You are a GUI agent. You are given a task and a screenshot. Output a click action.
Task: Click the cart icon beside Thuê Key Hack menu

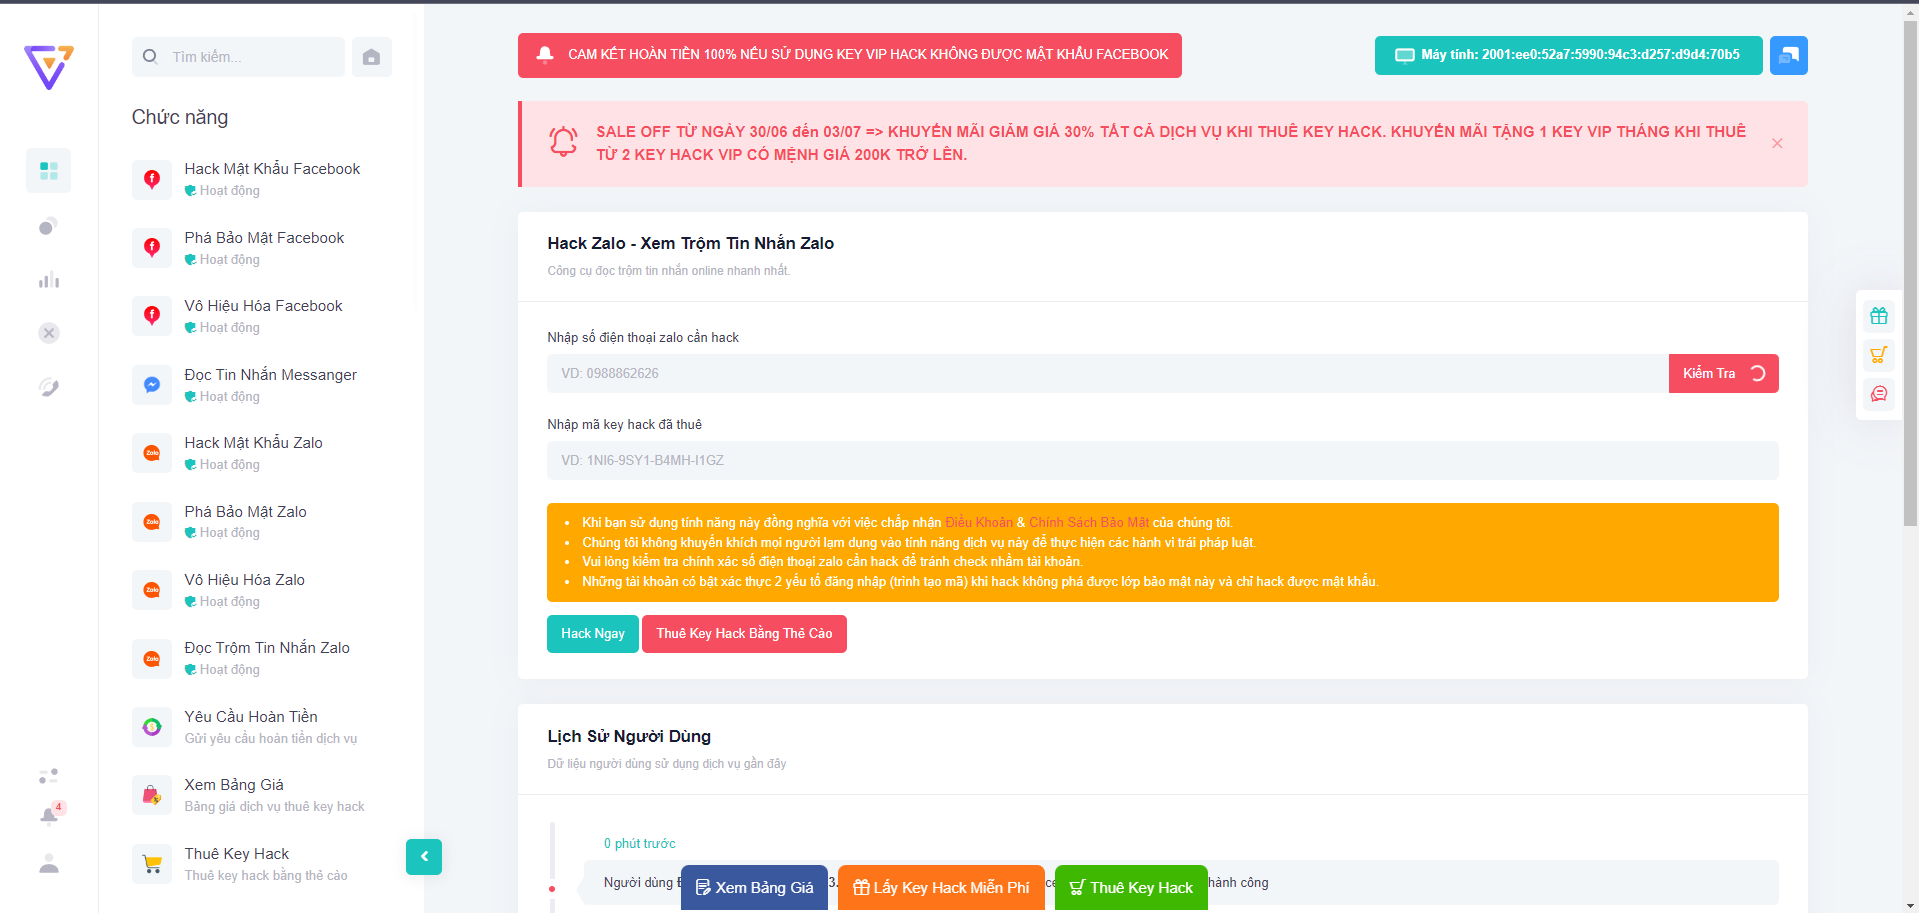click(x=152, y=864)
